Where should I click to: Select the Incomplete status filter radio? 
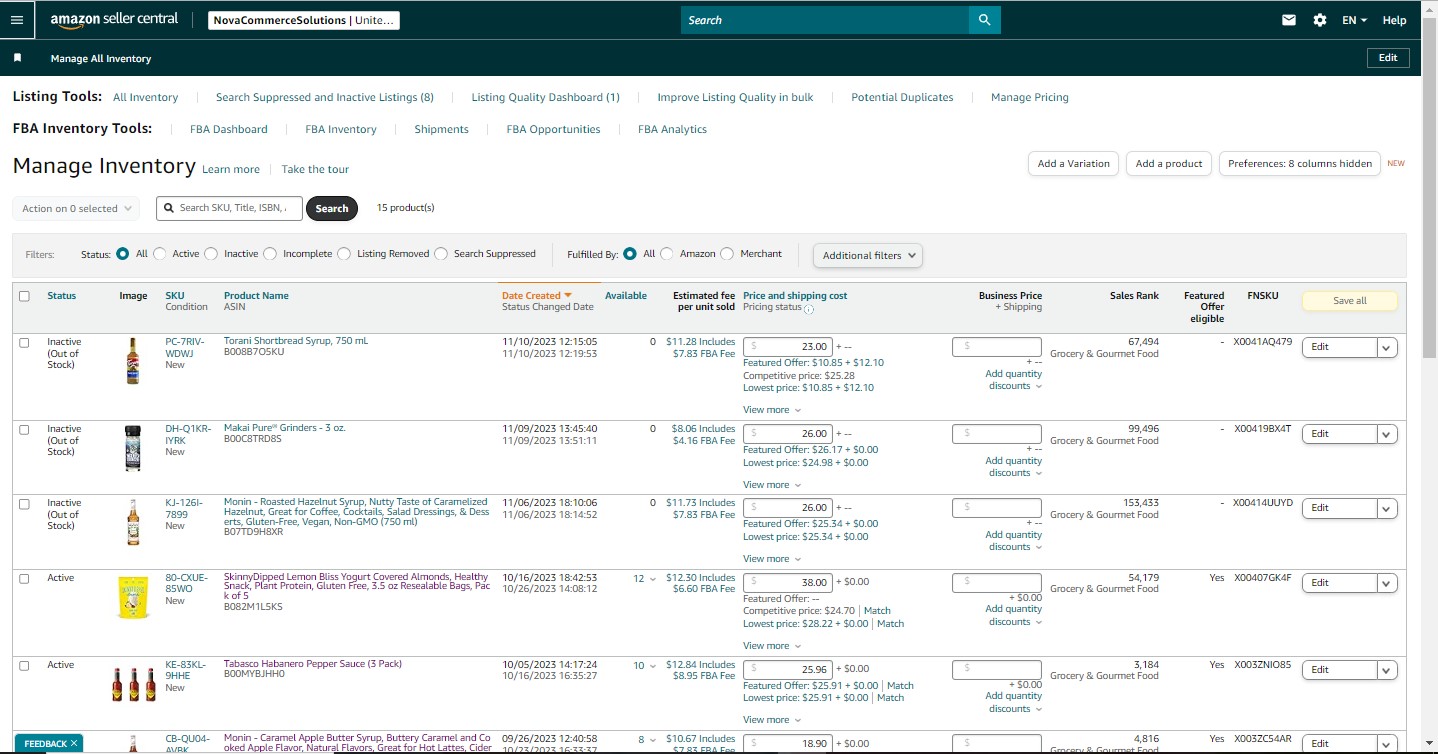pyautogui.click(x=270, y=254)
